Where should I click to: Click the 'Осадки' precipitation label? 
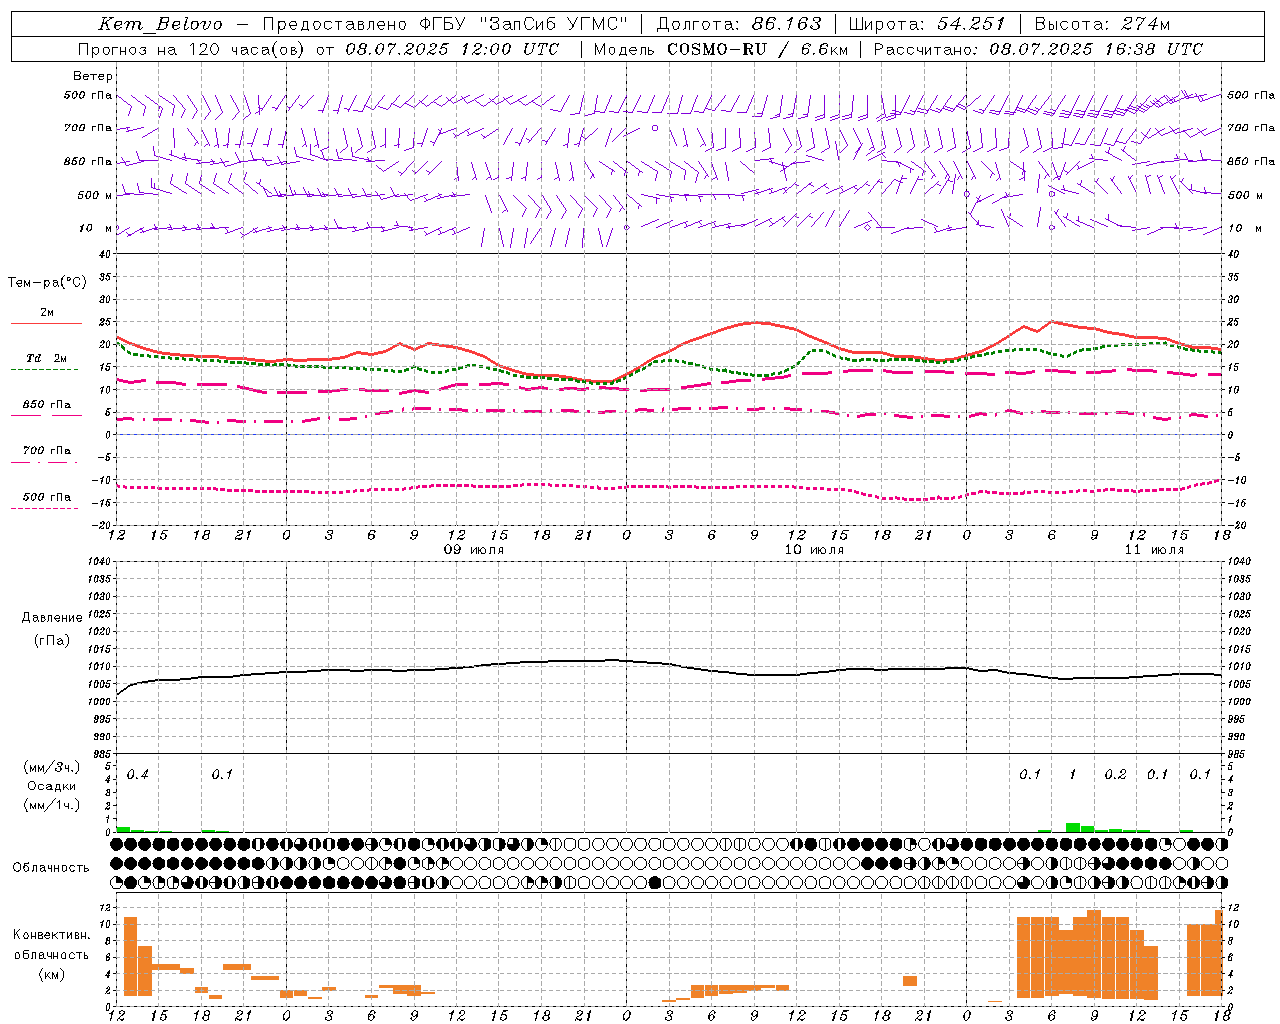[51, 786]
